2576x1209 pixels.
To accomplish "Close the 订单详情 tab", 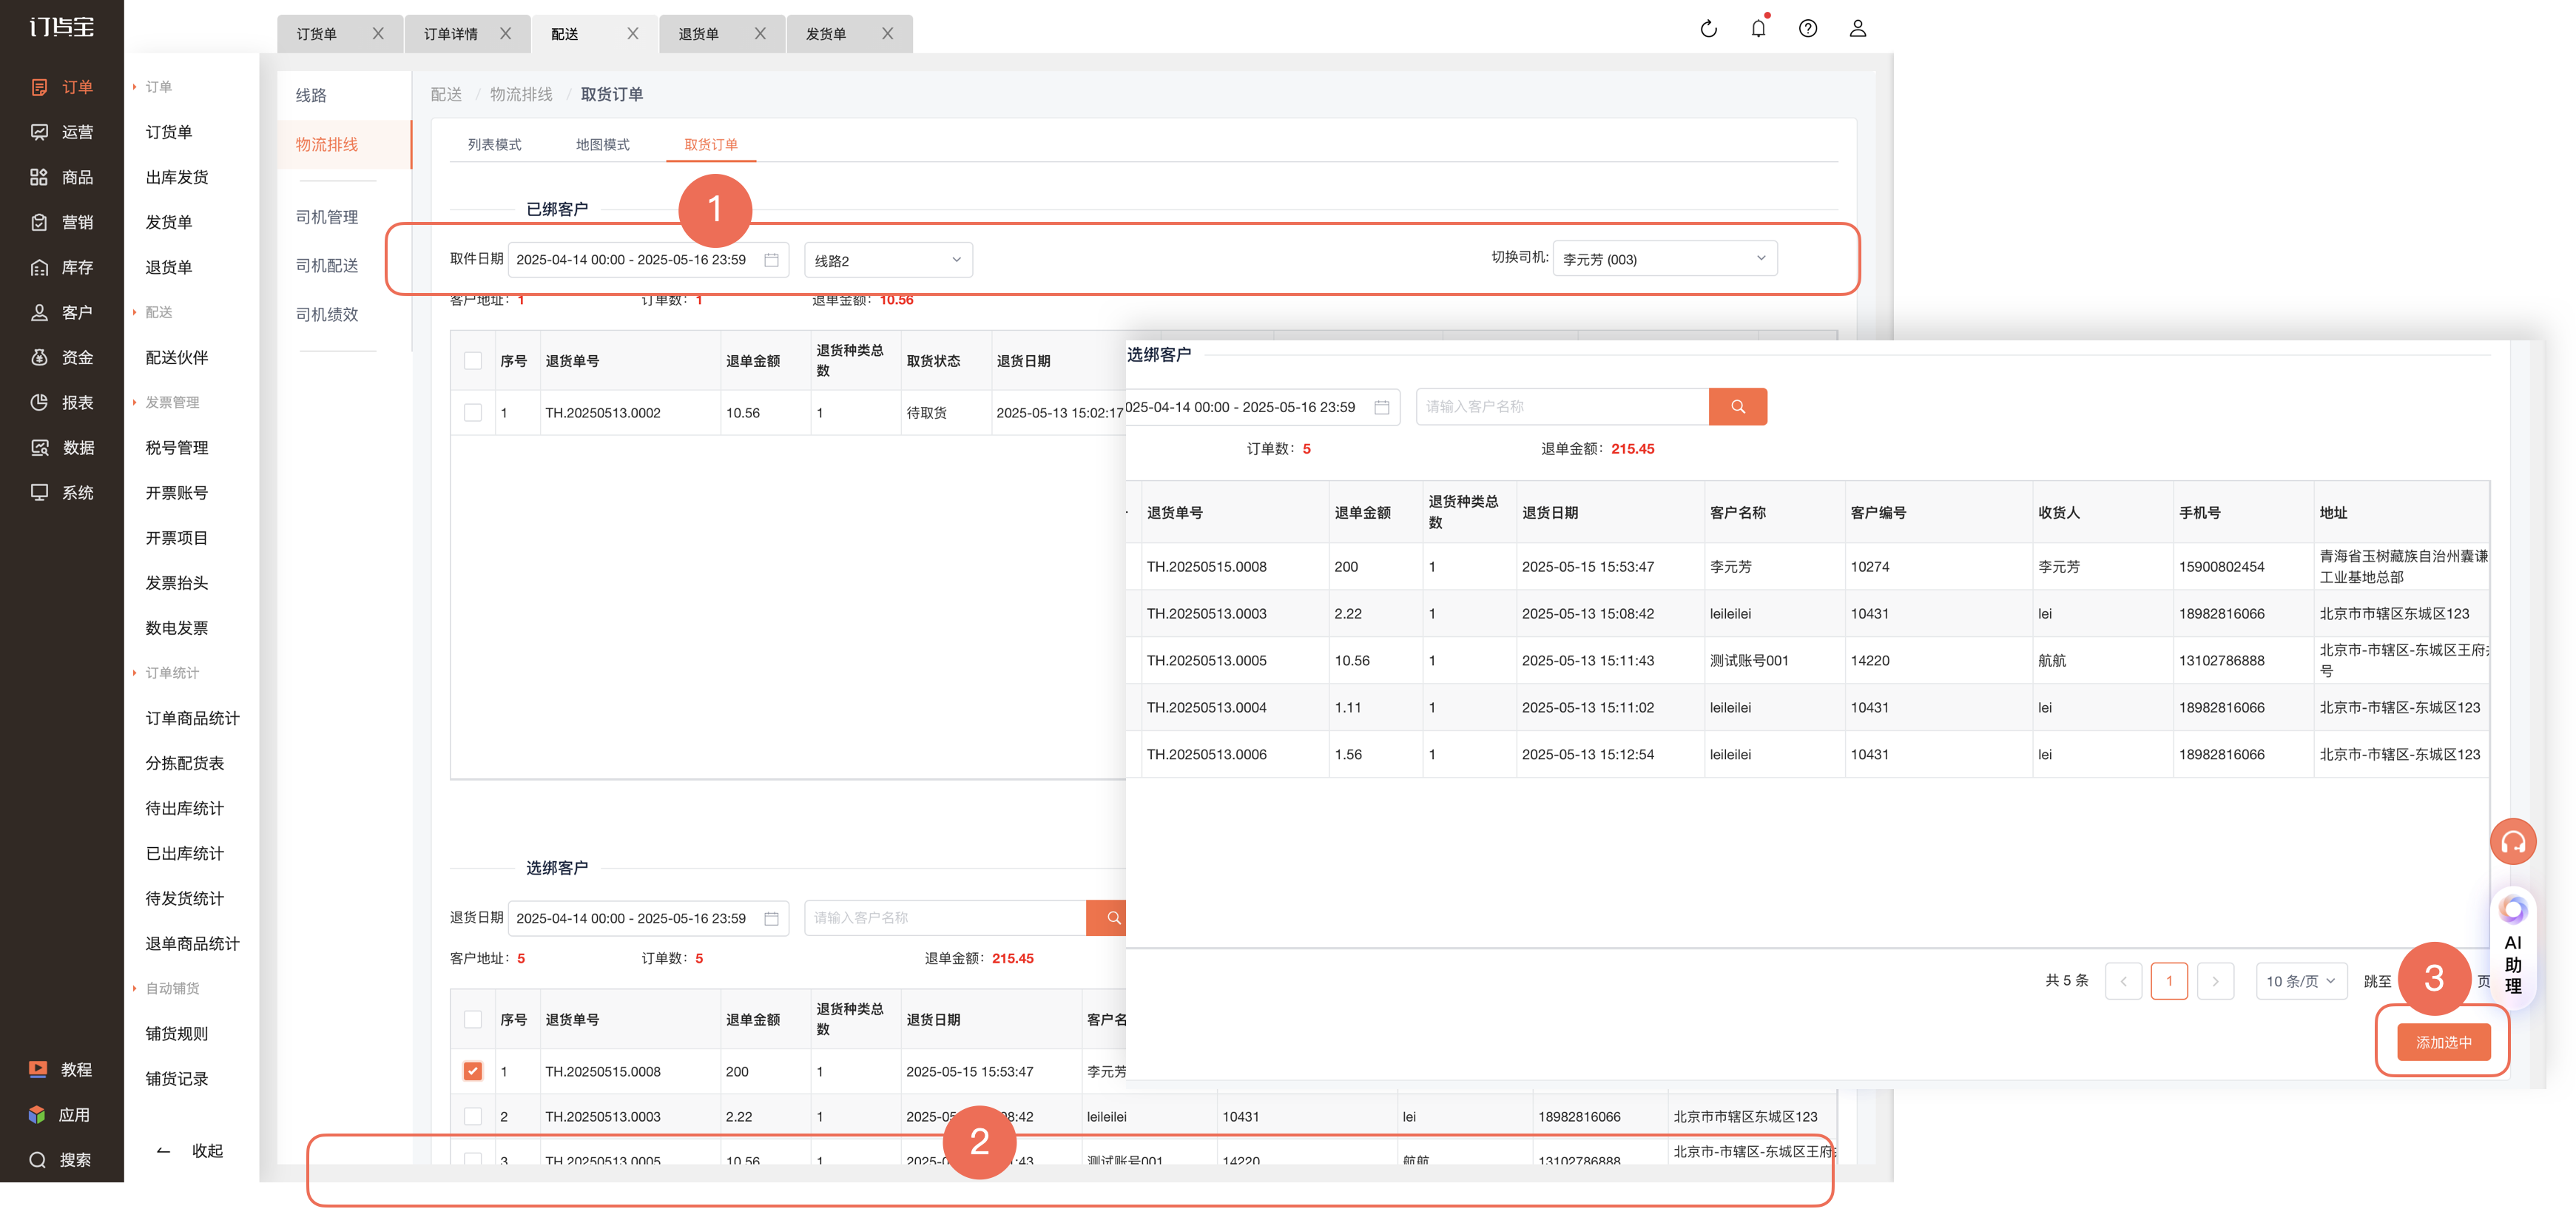I will click(x=505, y=33).
